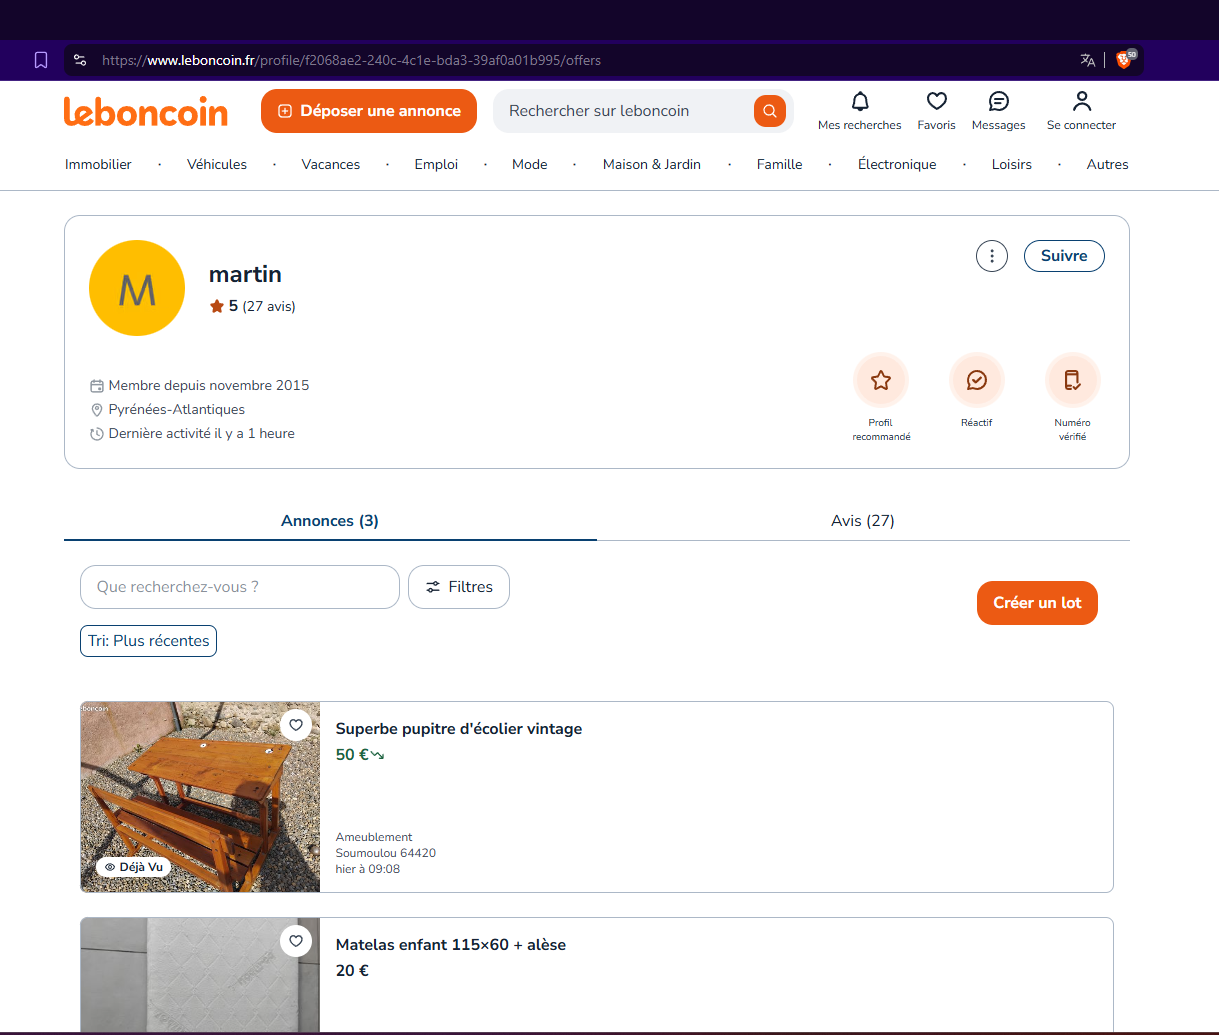Open the Autres category
This screenshot has height=1035, width=1219.
(1108, 164)
